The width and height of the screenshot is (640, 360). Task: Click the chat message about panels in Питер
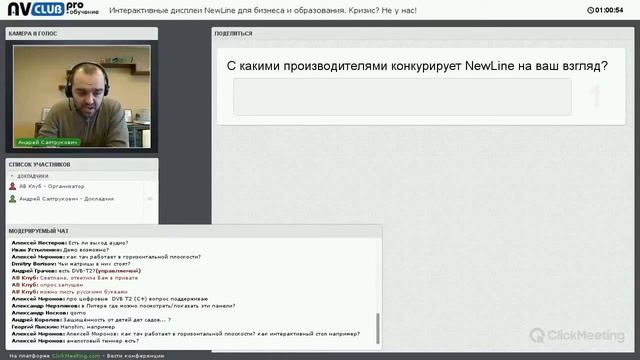pyautogui.click(x=123, y=306)
